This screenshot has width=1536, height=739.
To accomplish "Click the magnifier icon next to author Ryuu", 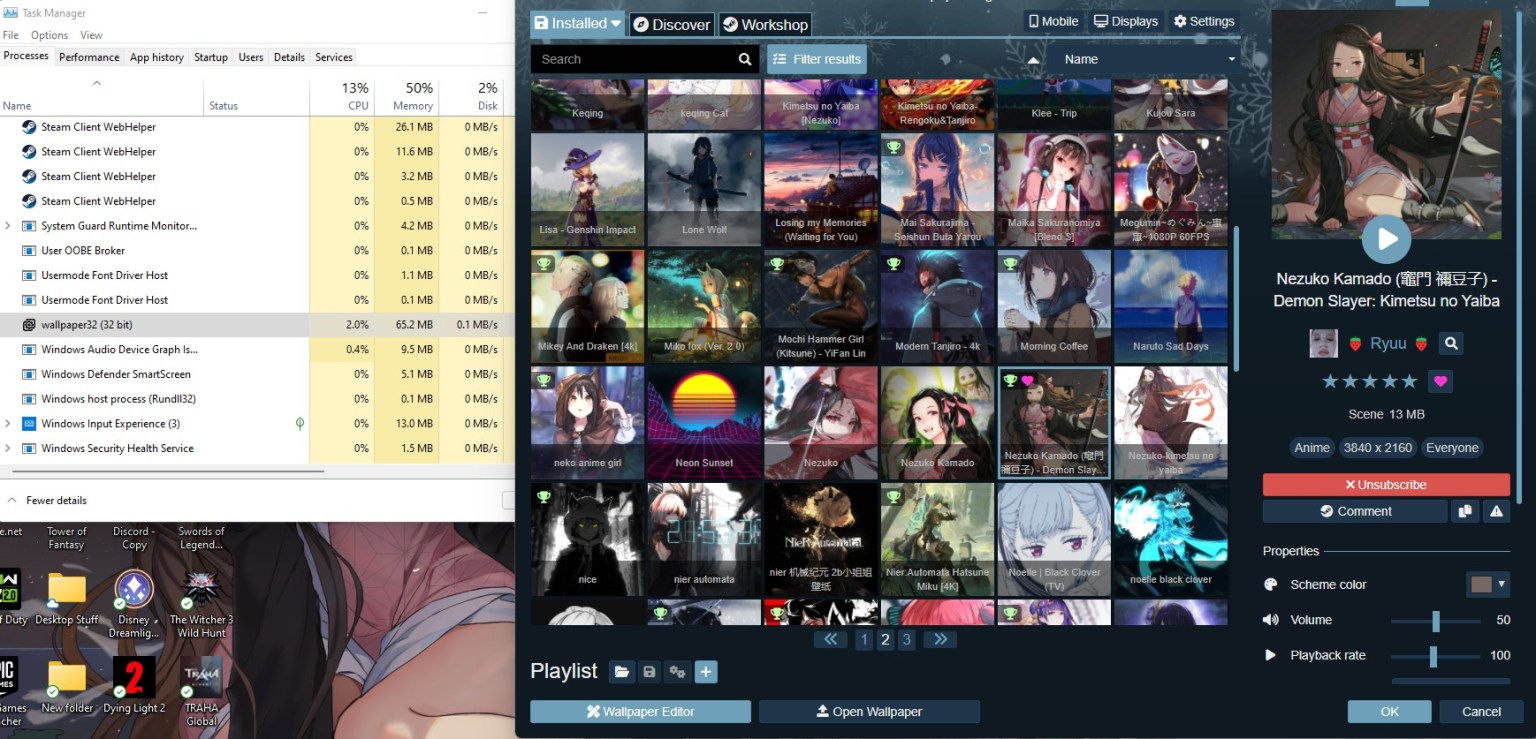I will pyautogui.click(x=1451, y=344).
